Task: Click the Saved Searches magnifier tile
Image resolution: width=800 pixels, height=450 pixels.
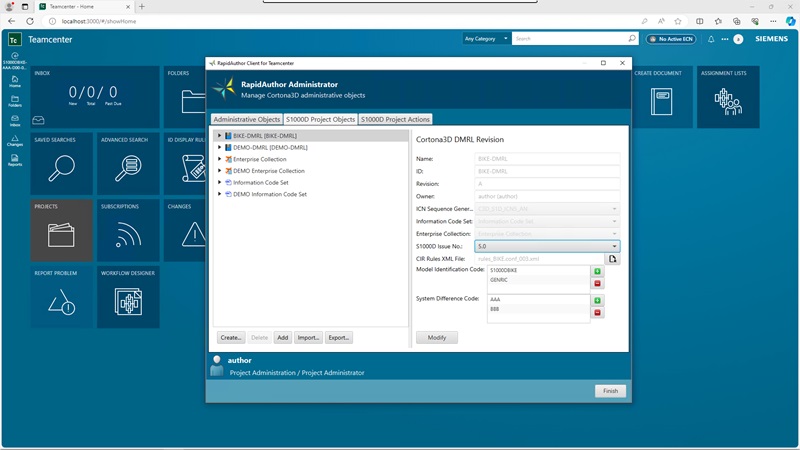Action: [61, 163]
